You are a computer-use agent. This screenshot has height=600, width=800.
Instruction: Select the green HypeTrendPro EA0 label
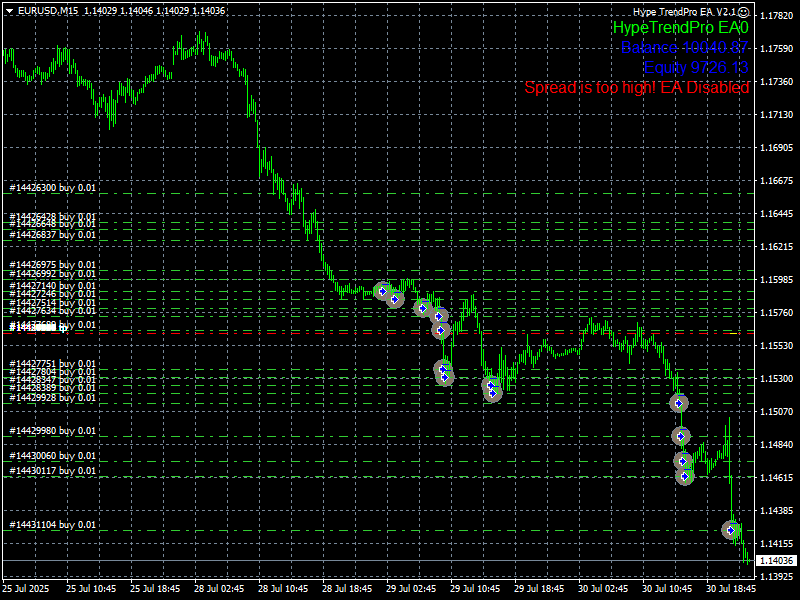680,28
